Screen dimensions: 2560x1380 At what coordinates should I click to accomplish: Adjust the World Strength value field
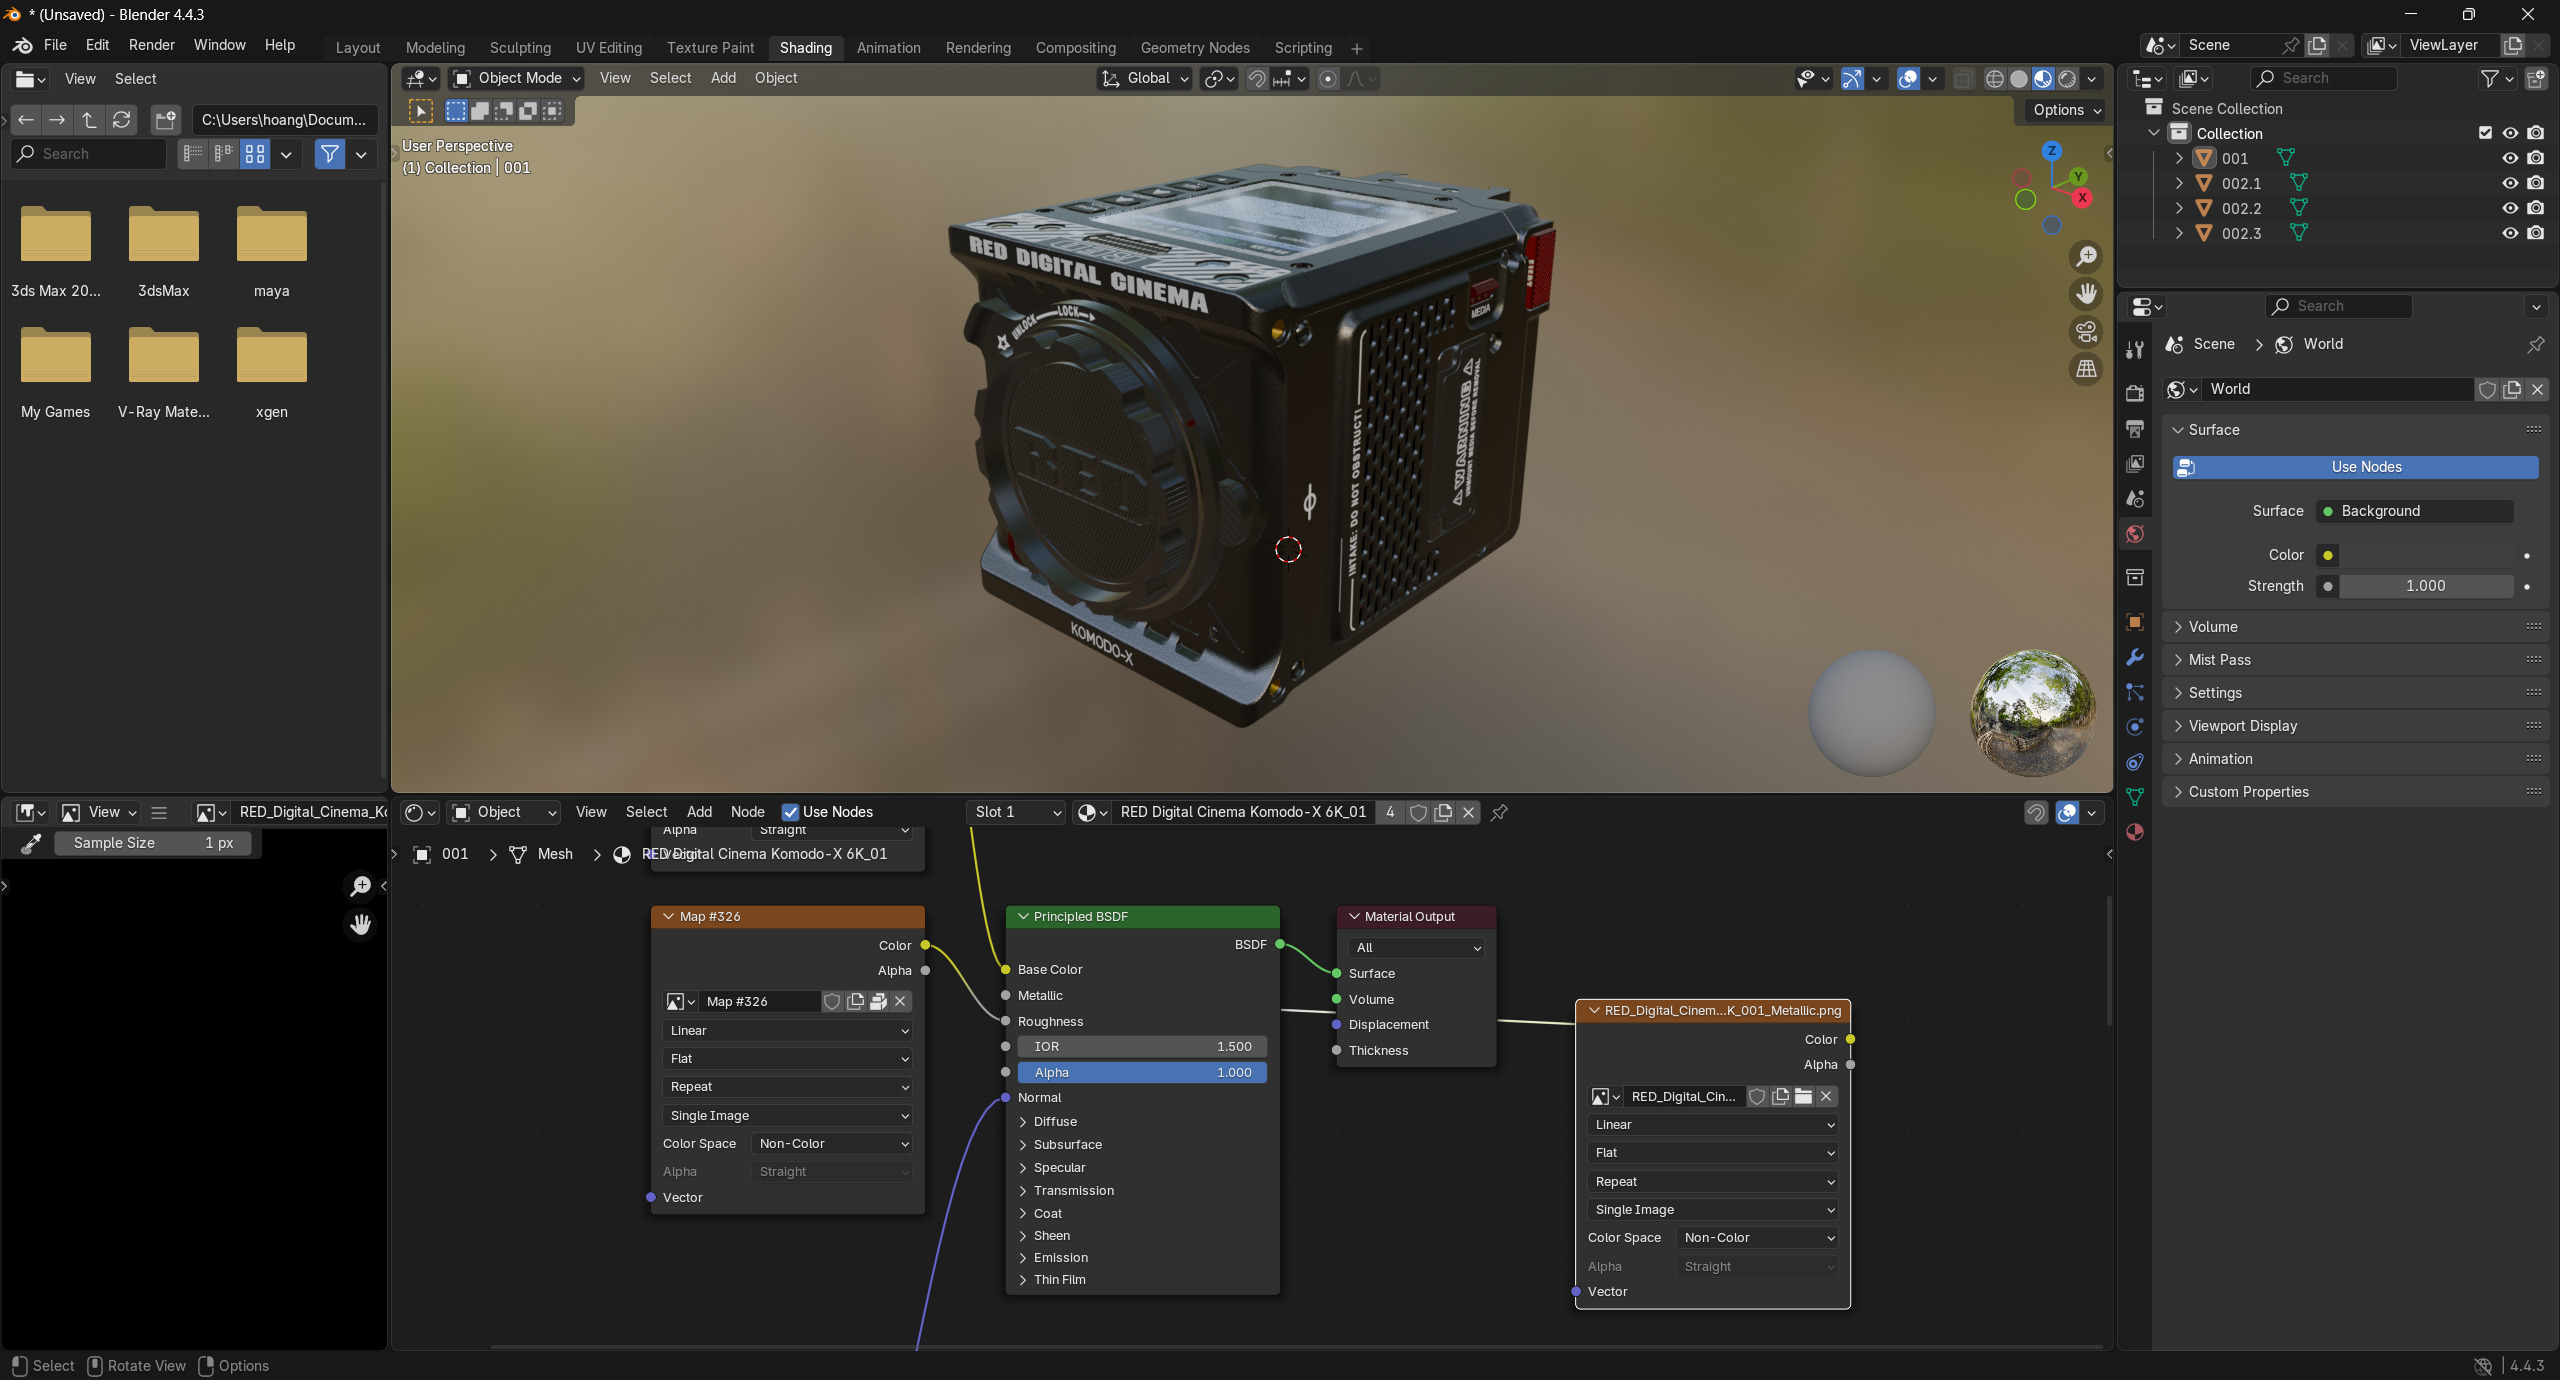click(2424, 586)
